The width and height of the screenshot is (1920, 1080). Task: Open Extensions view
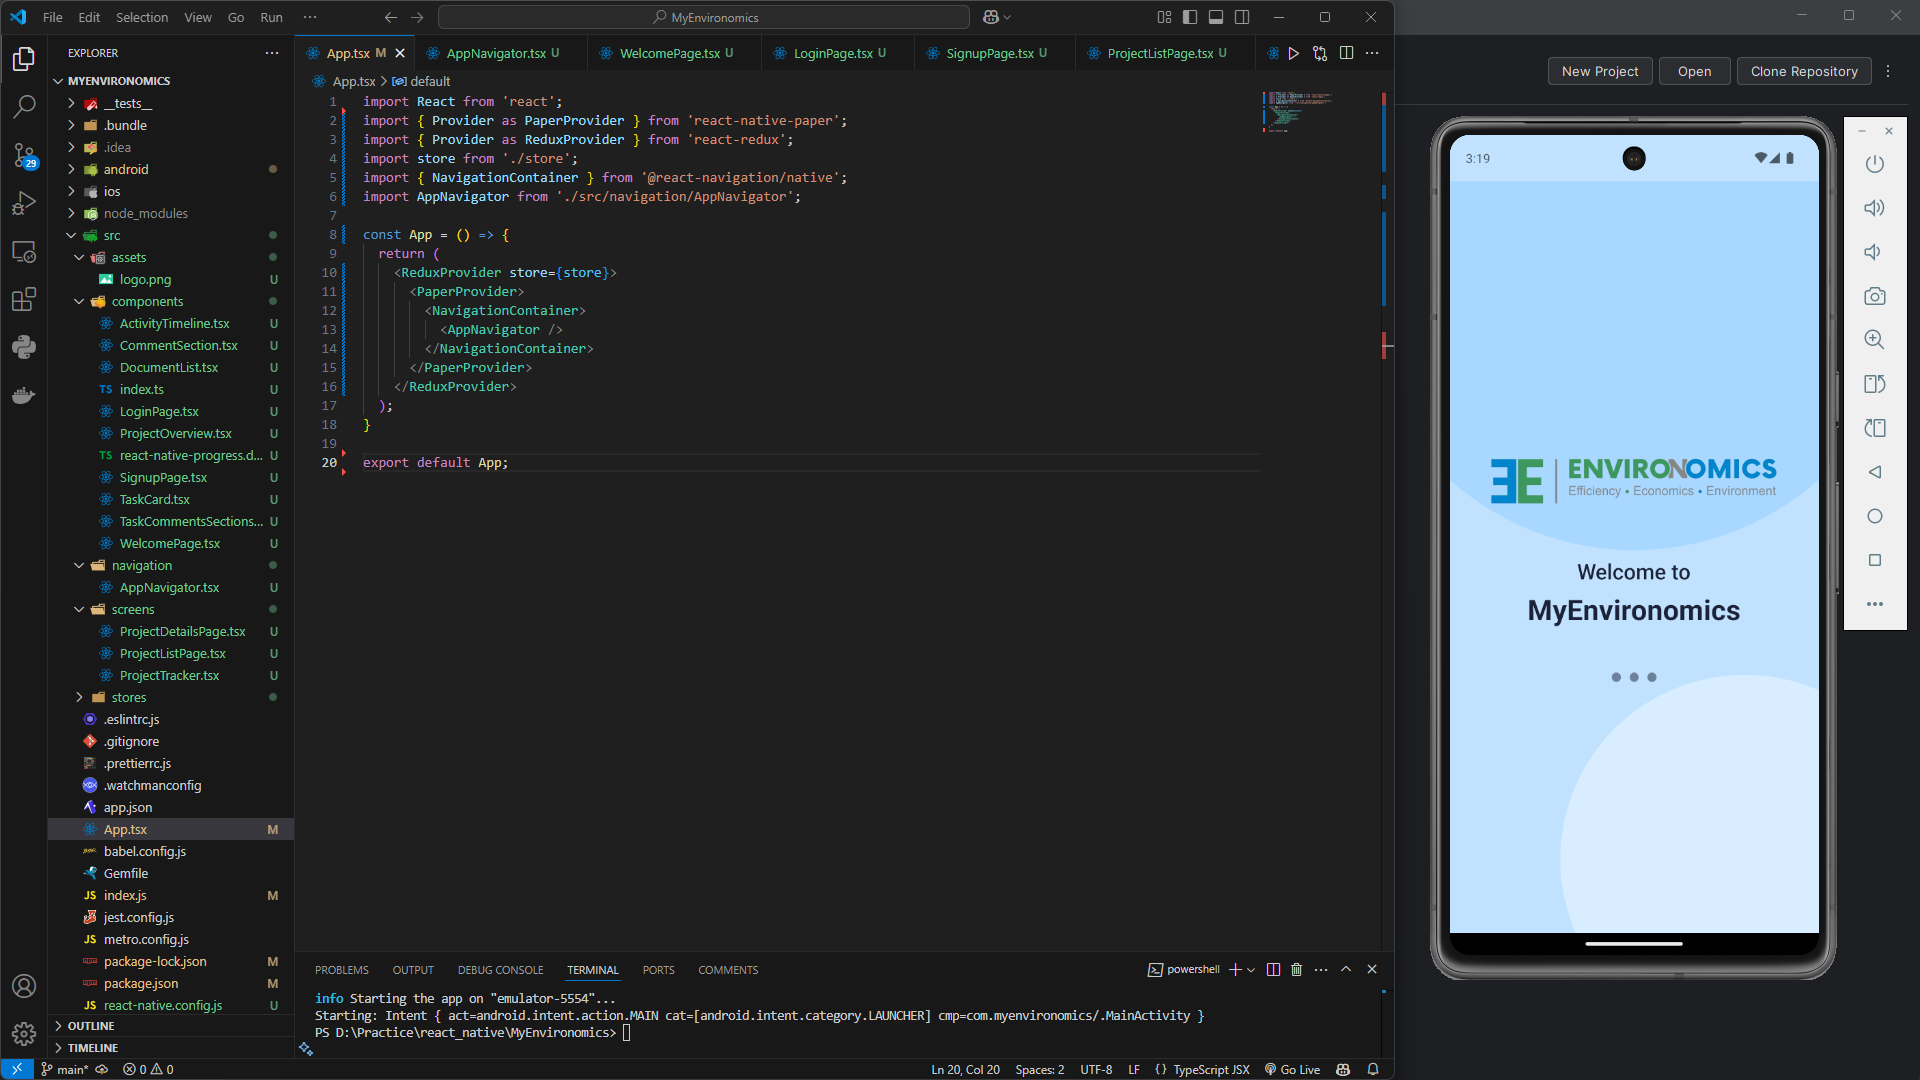24,299
